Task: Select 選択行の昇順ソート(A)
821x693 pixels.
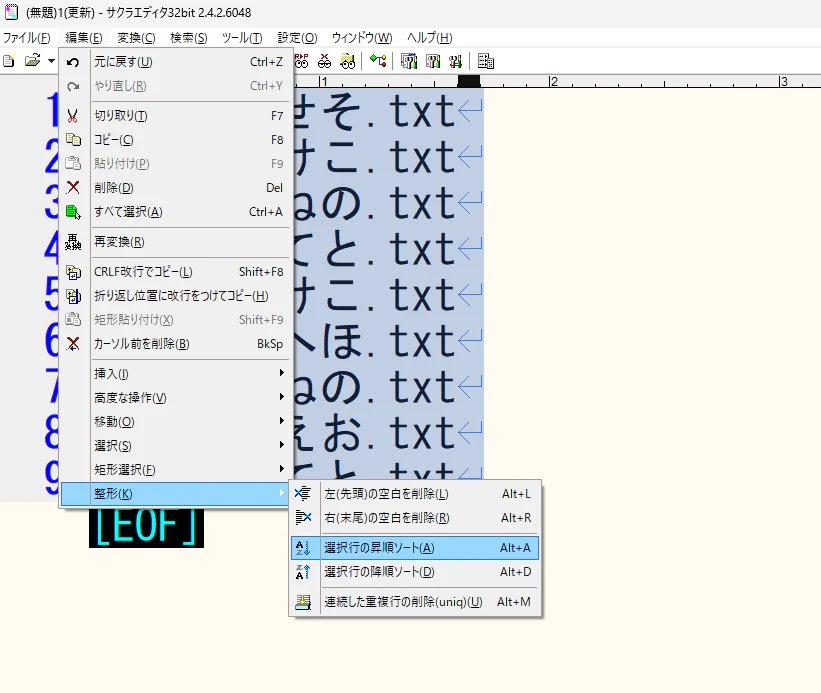Action: point(415,548)
